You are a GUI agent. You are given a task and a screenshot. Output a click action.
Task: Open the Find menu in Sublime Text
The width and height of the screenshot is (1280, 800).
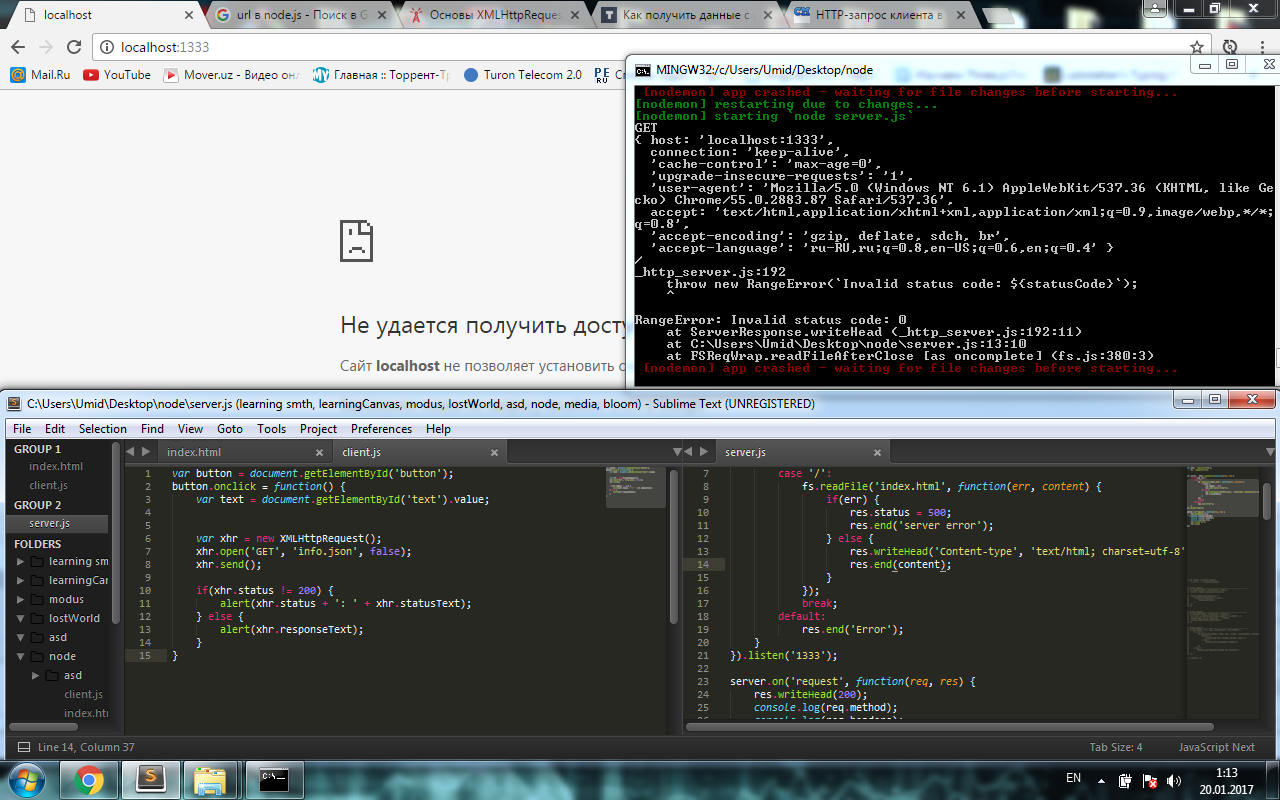(152, 429)
